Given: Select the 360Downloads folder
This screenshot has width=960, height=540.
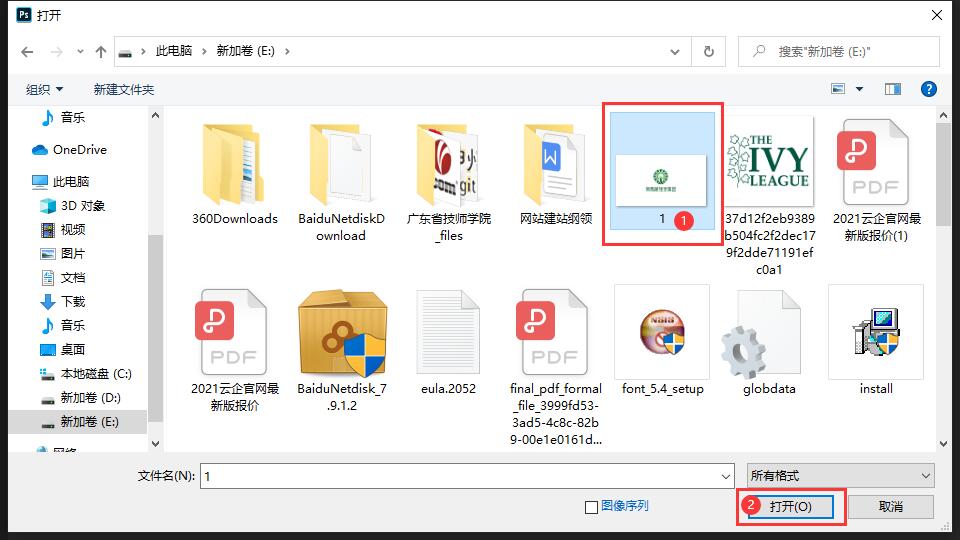Looking at the screenshot, I should coord(234,174).
